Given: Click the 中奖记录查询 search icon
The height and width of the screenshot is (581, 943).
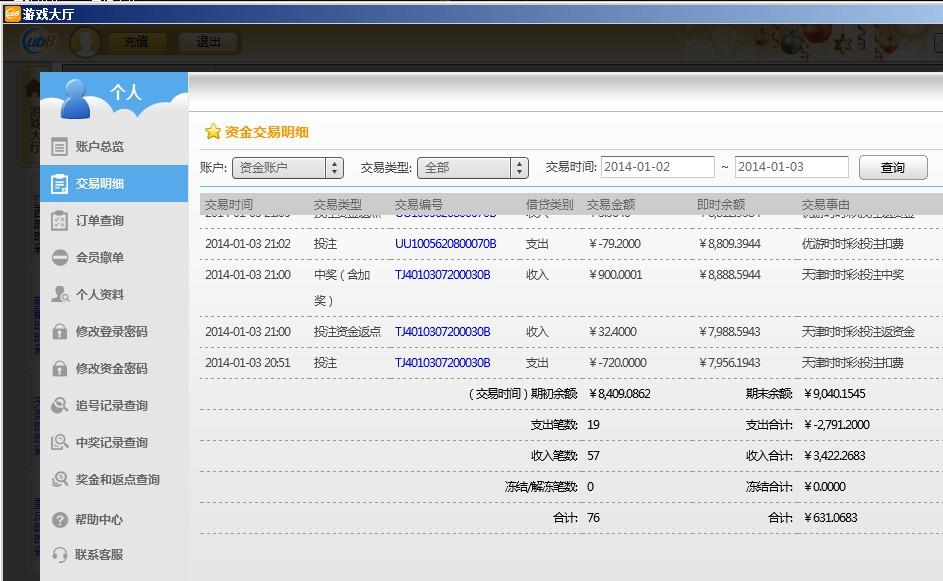Looking at the screenshot, I should click(60, 442).
